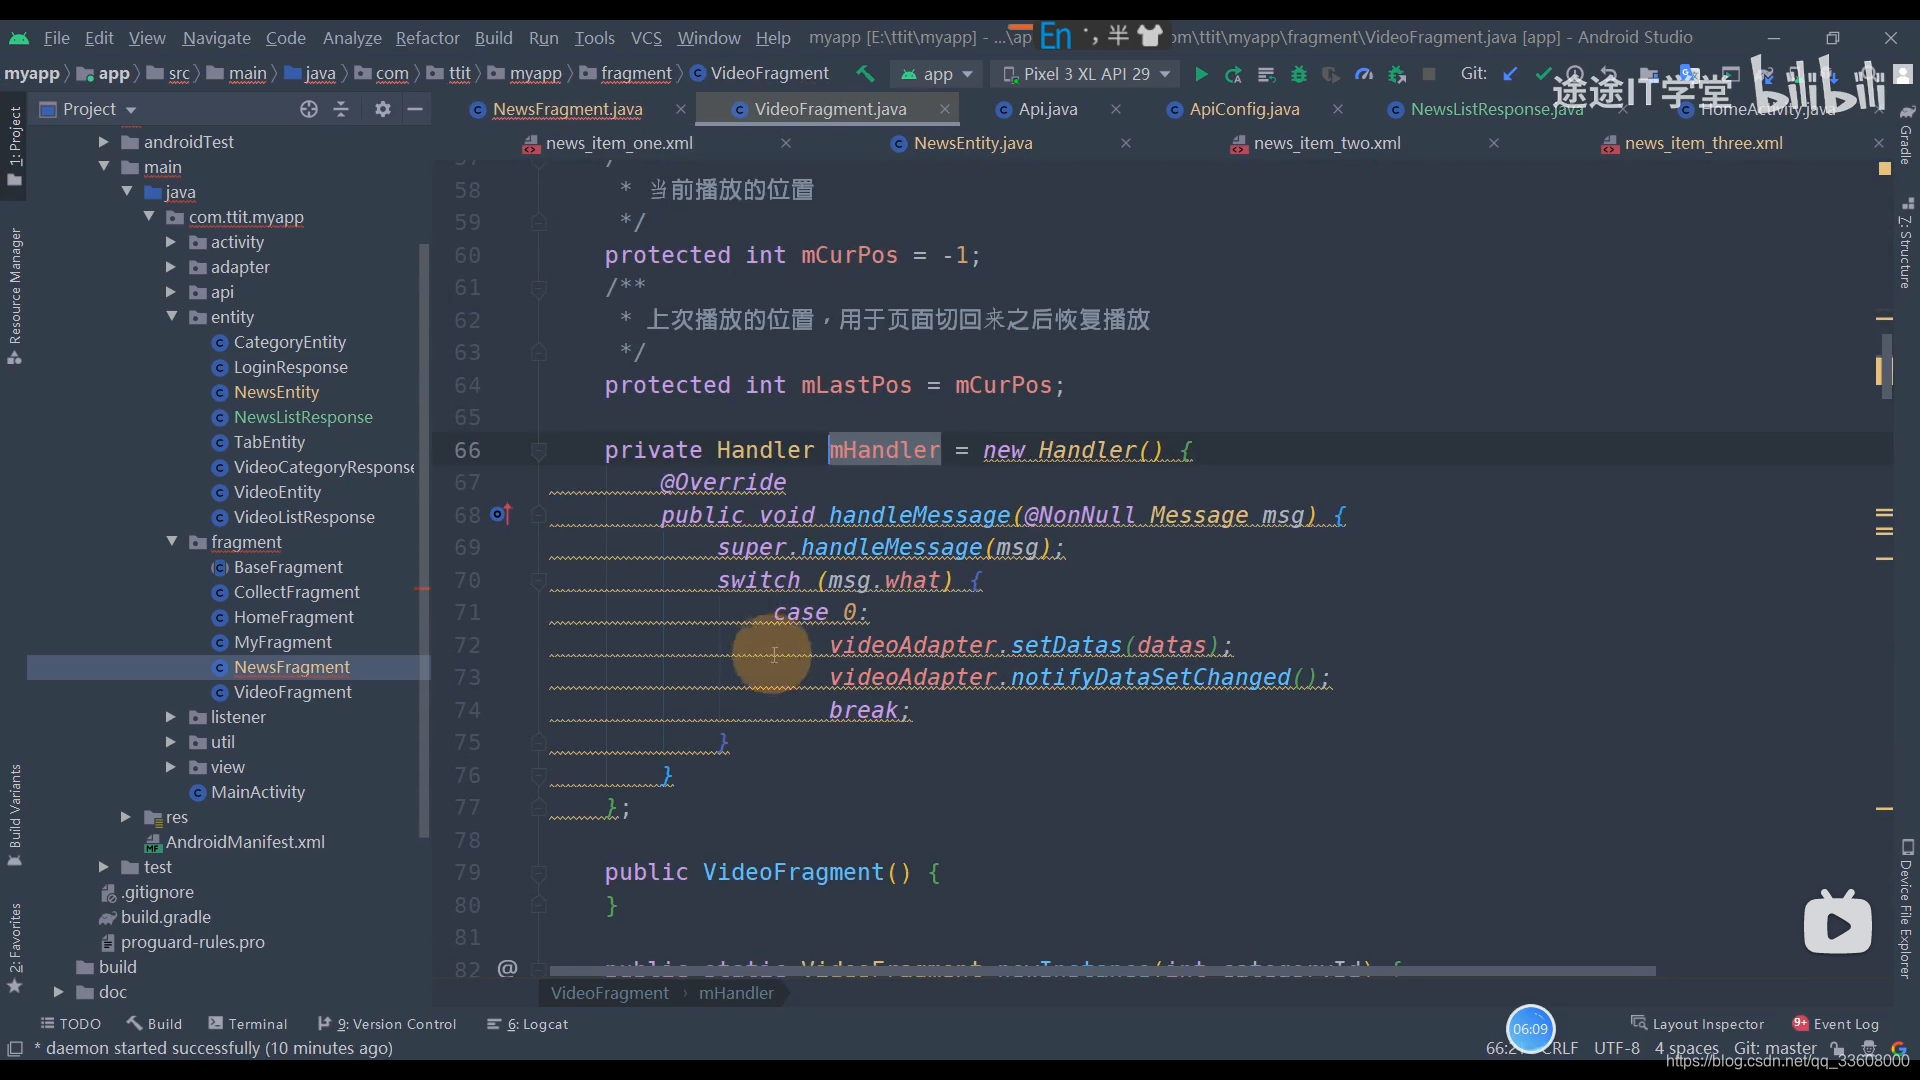
Task: Expand the adapter package
Action: point(170,267)
